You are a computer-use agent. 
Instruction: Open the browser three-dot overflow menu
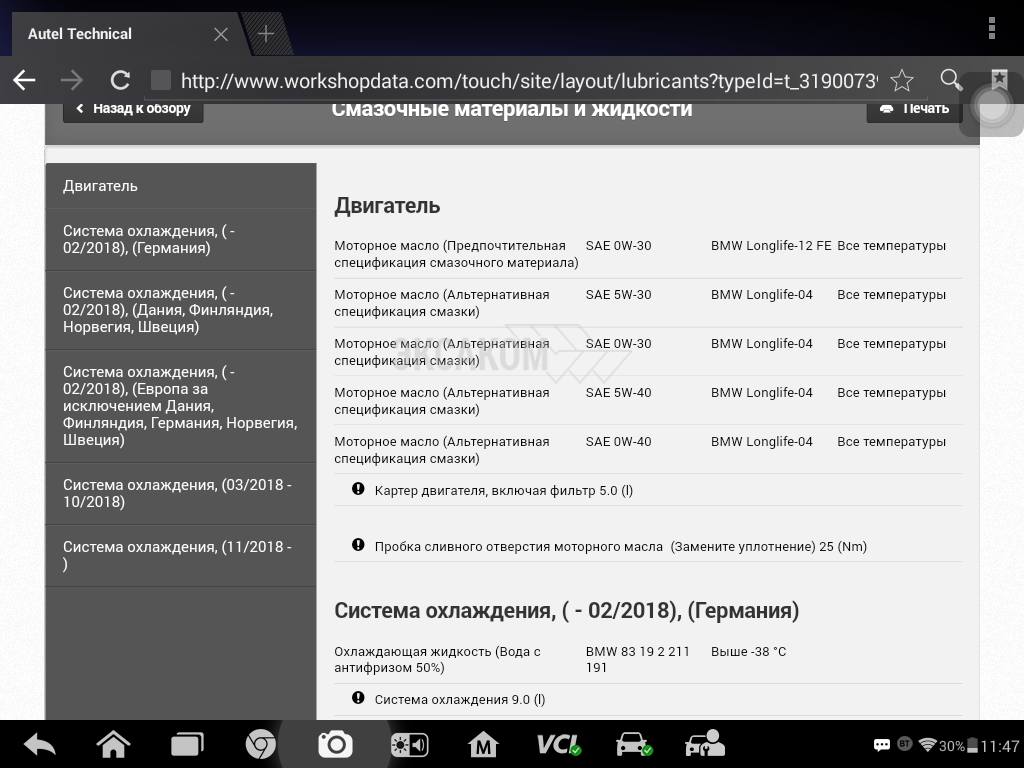pyautogui.click(x=991, y=27)
